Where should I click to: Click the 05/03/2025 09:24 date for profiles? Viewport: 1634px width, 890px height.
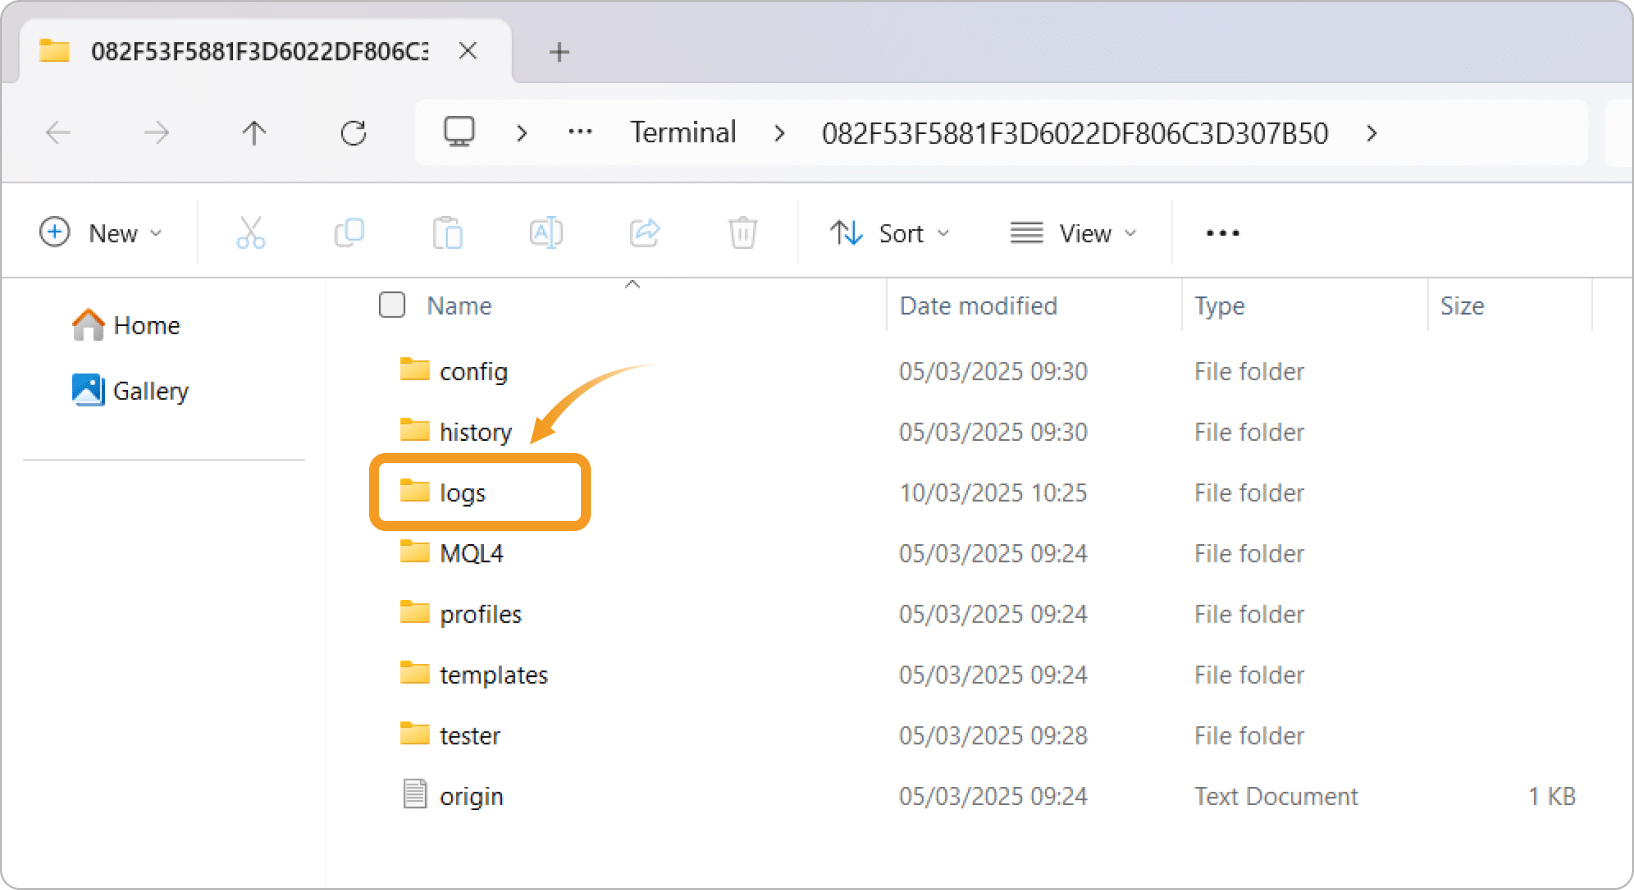point(993,614)
